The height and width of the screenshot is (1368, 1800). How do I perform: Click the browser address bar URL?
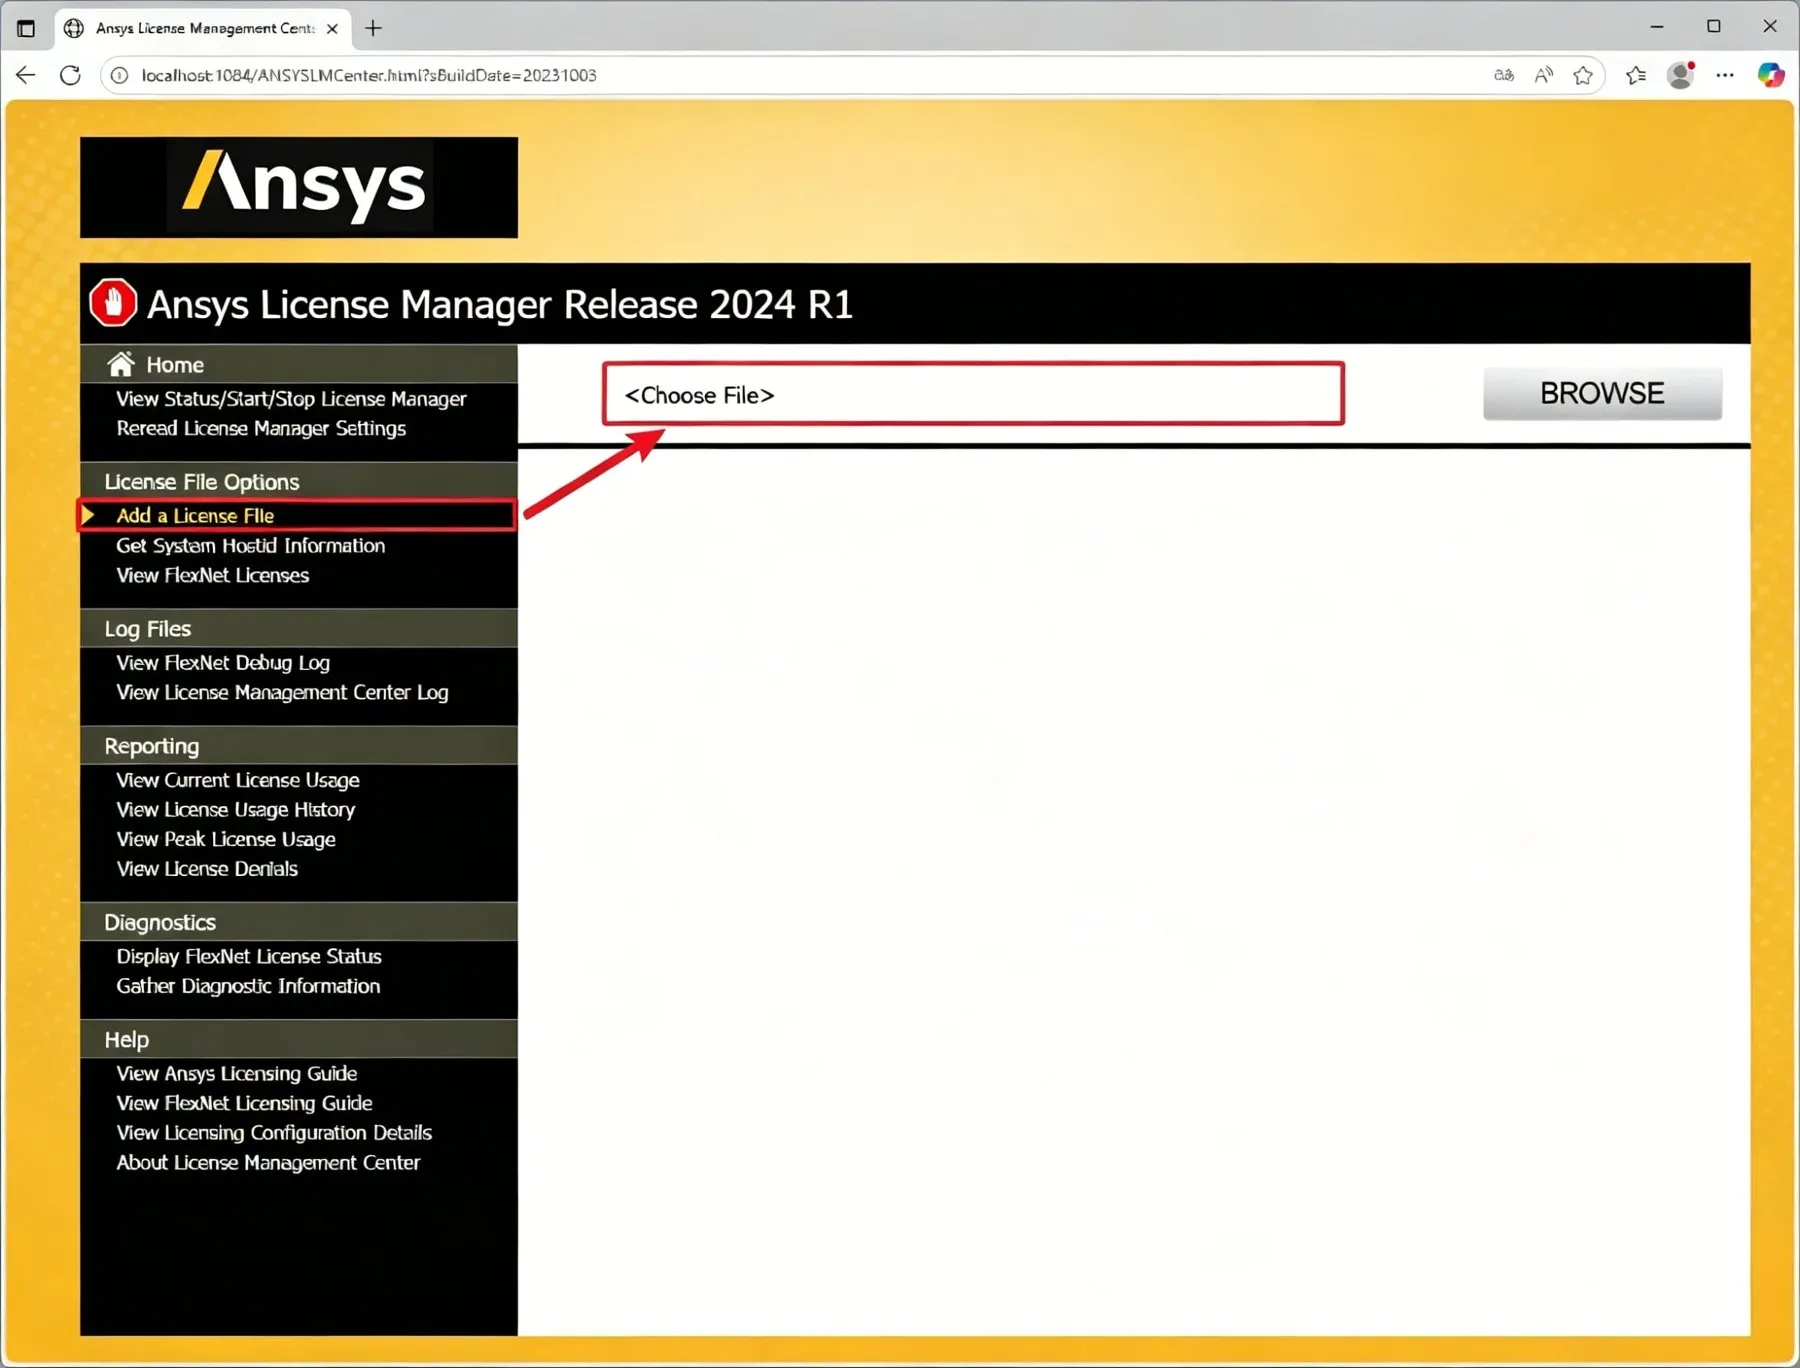369,75
